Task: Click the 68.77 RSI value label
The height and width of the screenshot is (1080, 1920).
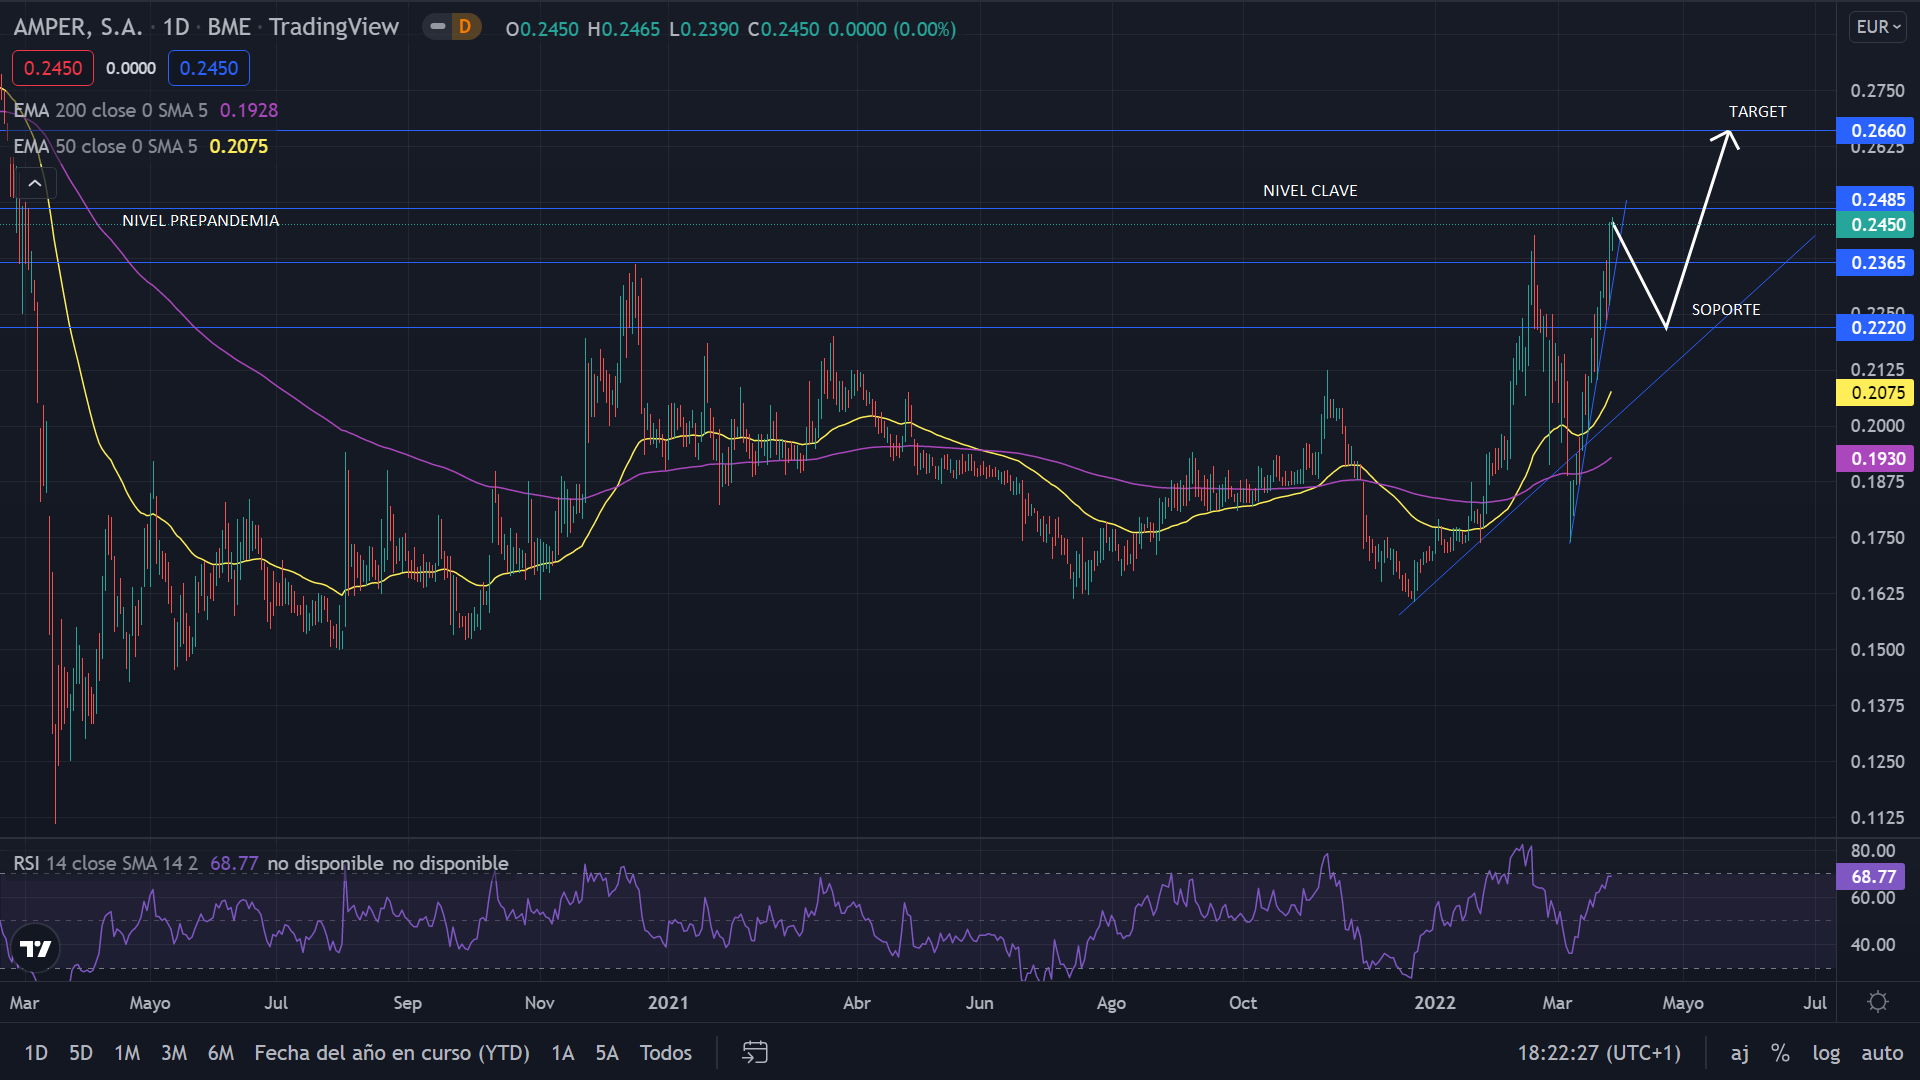Action: (1871, 877)
